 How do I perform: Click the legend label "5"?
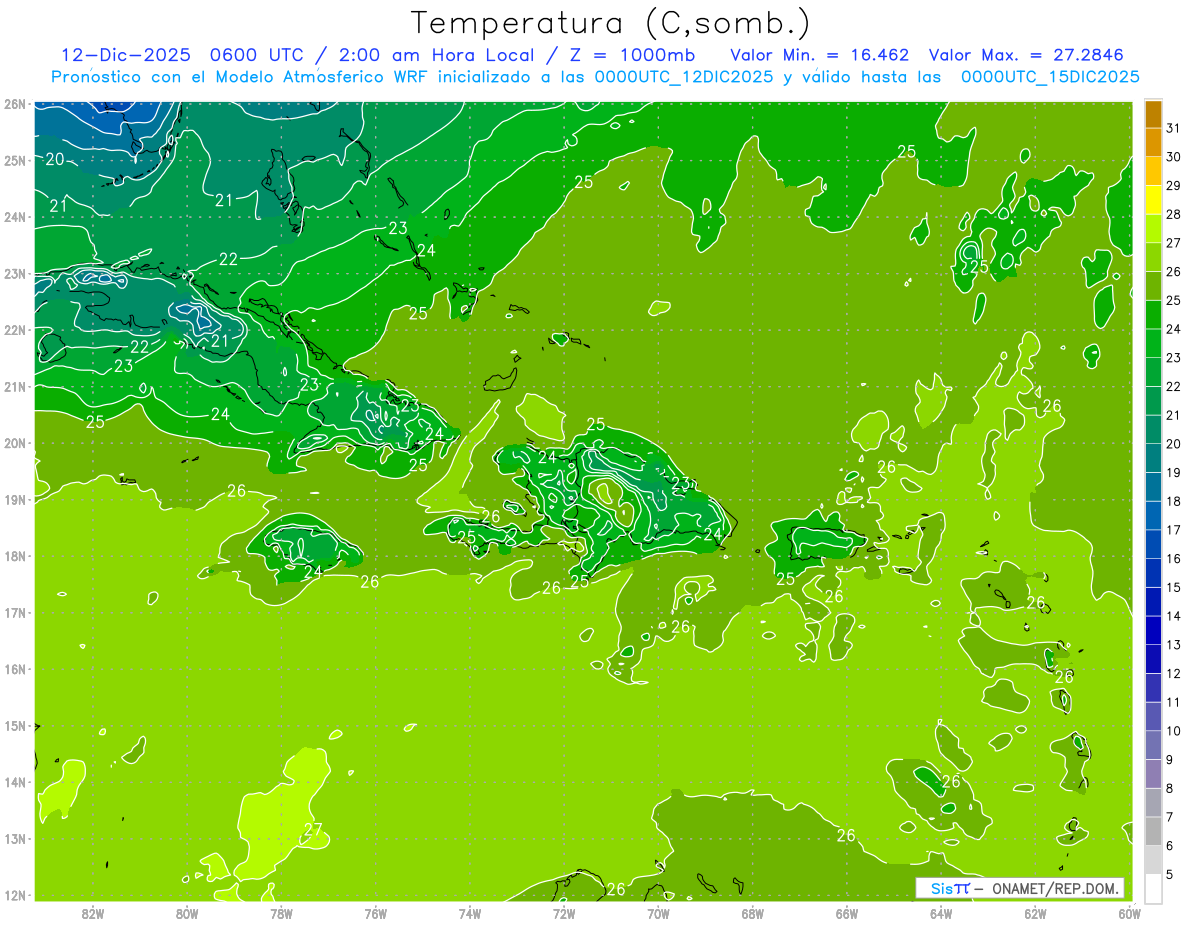[x=1170, y=874]
